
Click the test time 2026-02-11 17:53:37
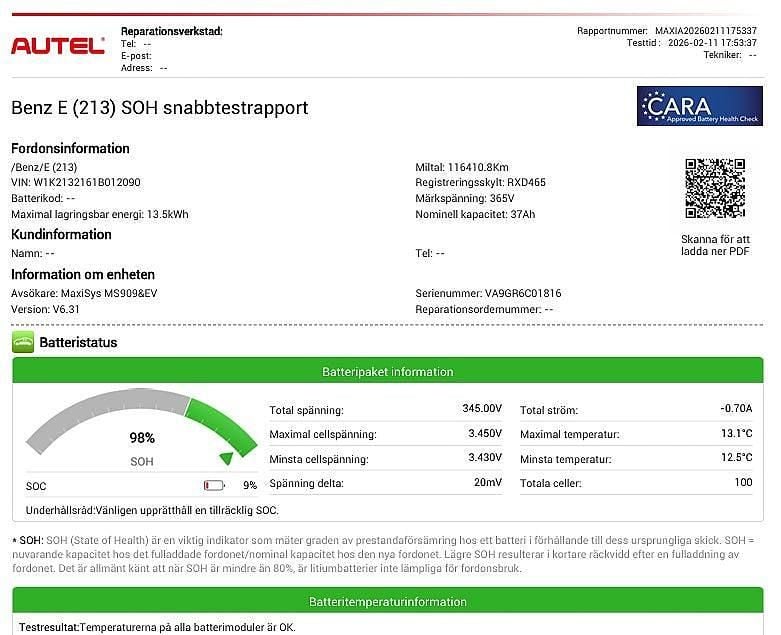coord(712,43)
